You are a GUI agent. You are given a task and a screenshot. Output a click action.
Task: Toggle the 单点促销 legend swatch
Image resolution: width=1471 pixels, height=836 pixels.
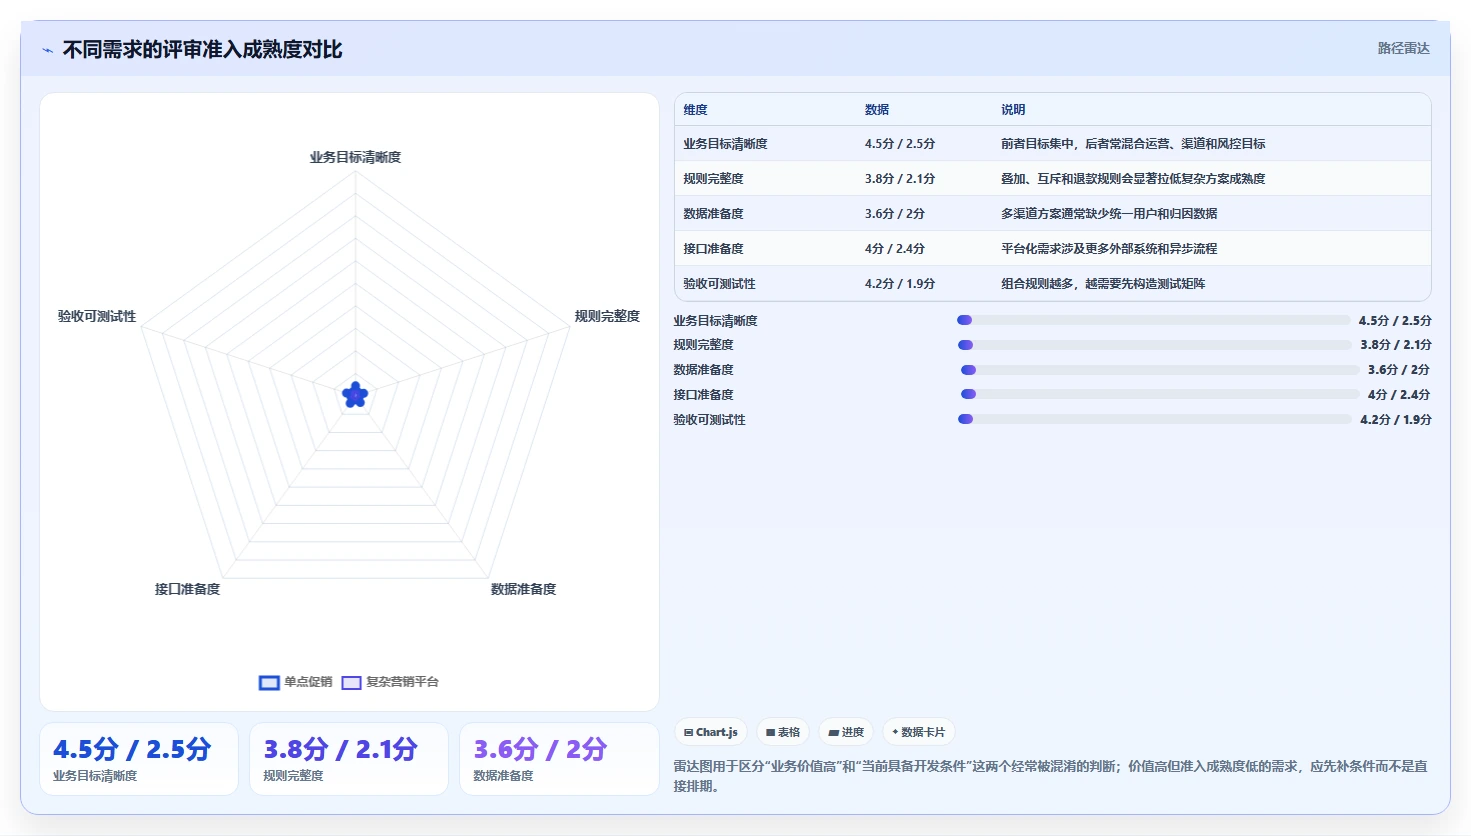pyautogui.click(x=269, y=683)
